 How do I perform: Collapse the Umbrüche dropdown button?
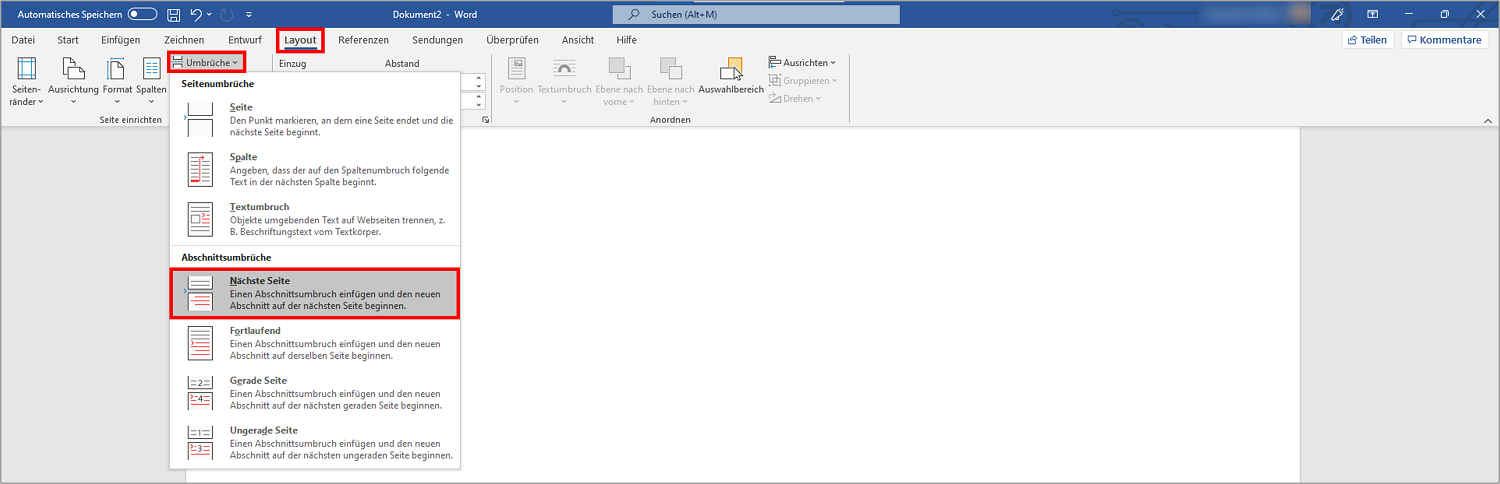(205, 62)
